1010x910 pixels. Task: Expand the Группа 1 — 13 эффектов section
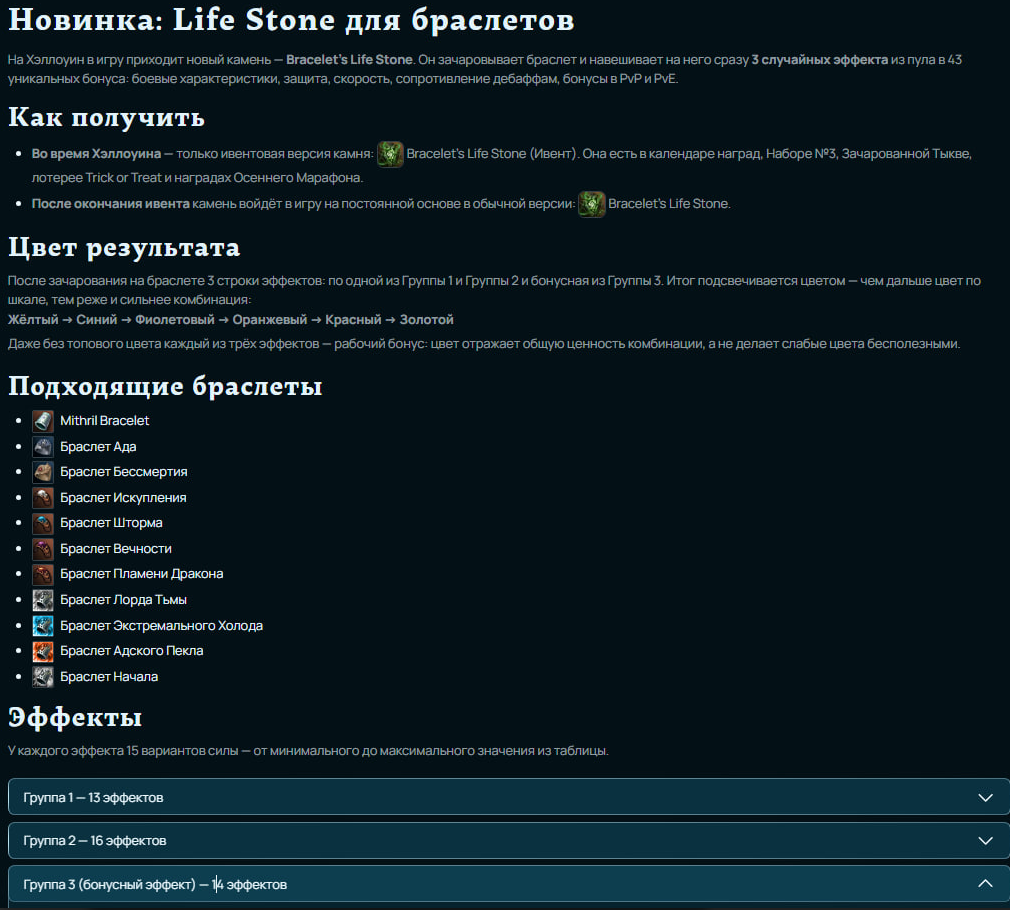point(508,797)
